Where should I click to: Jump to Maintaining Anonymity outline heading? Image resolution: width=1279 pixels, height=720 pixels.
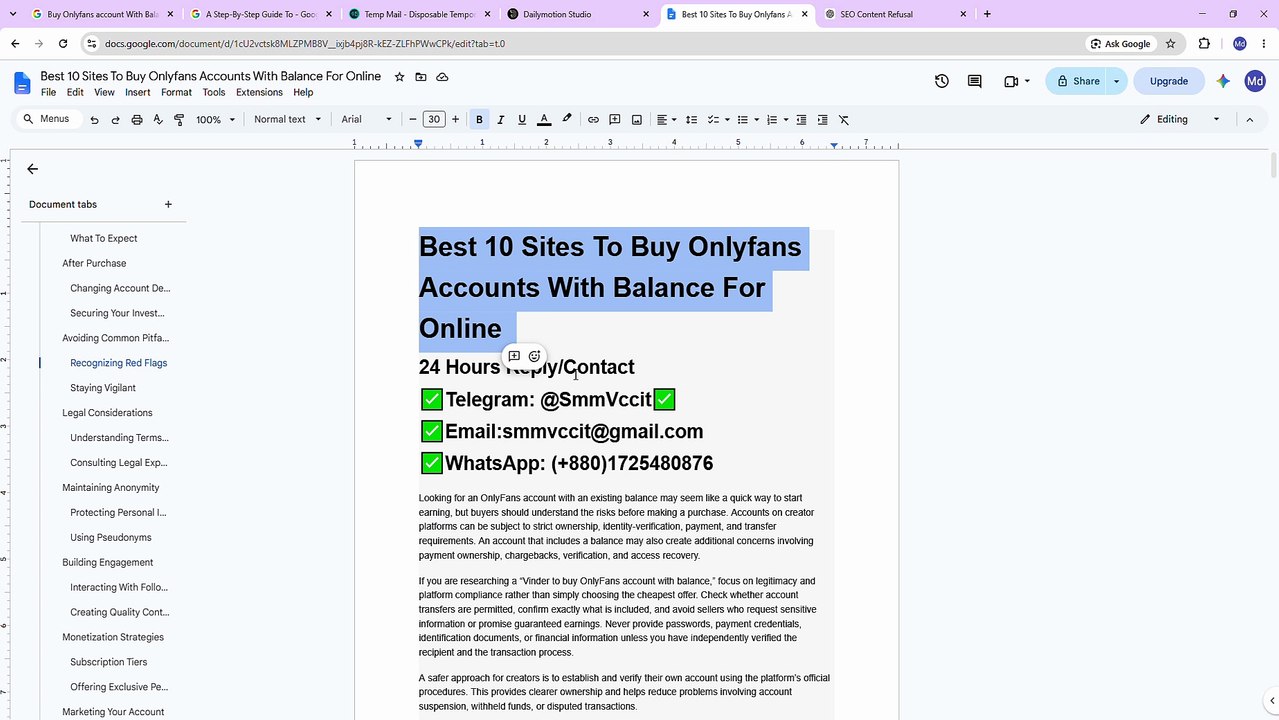[x=110, y=488]
